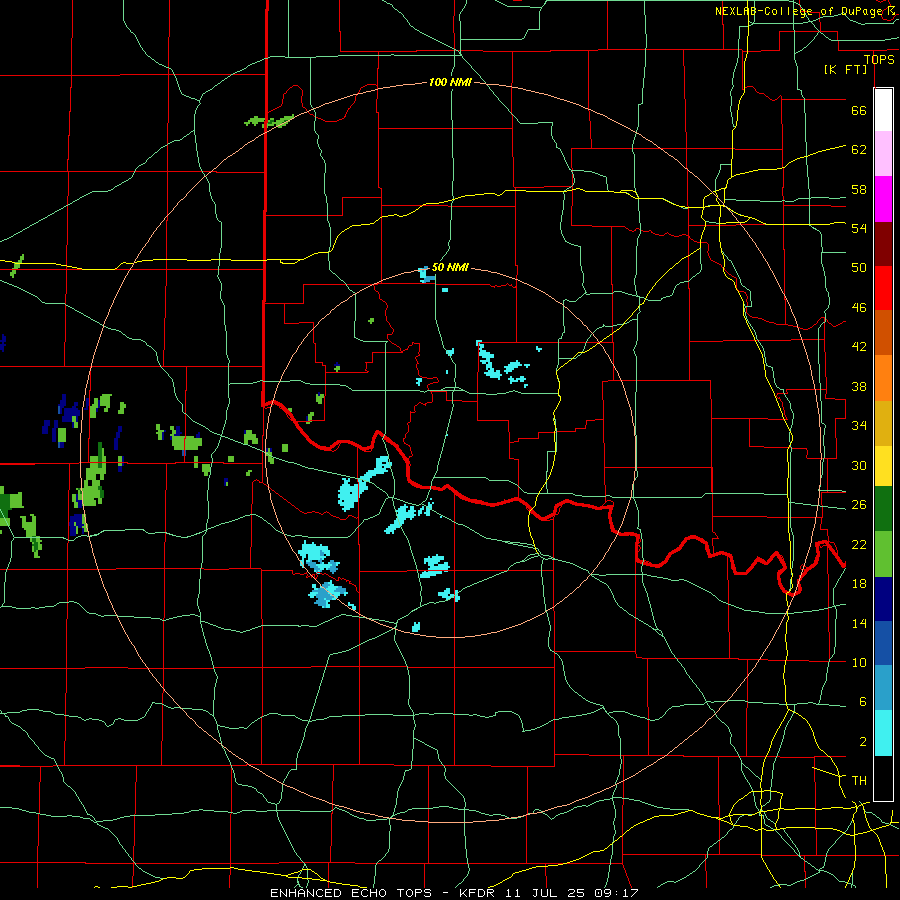Click the legend value '34'
Image resolution: width=900 pixels, height=900 pixels.
coord(859,425)
